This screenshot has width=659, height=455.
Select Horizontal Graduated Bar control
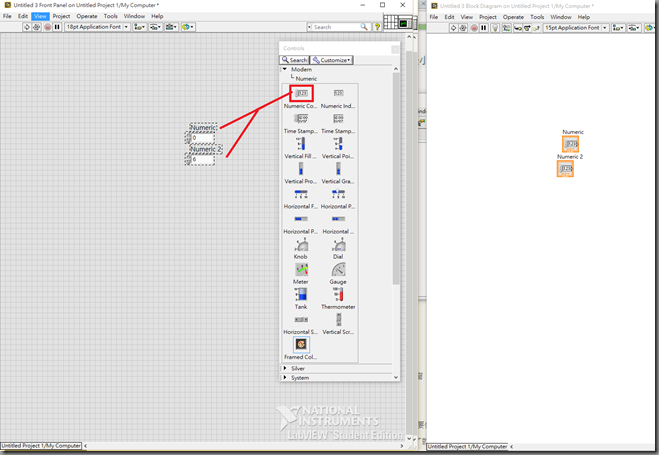pyautogui.click(x=338, y=219)
